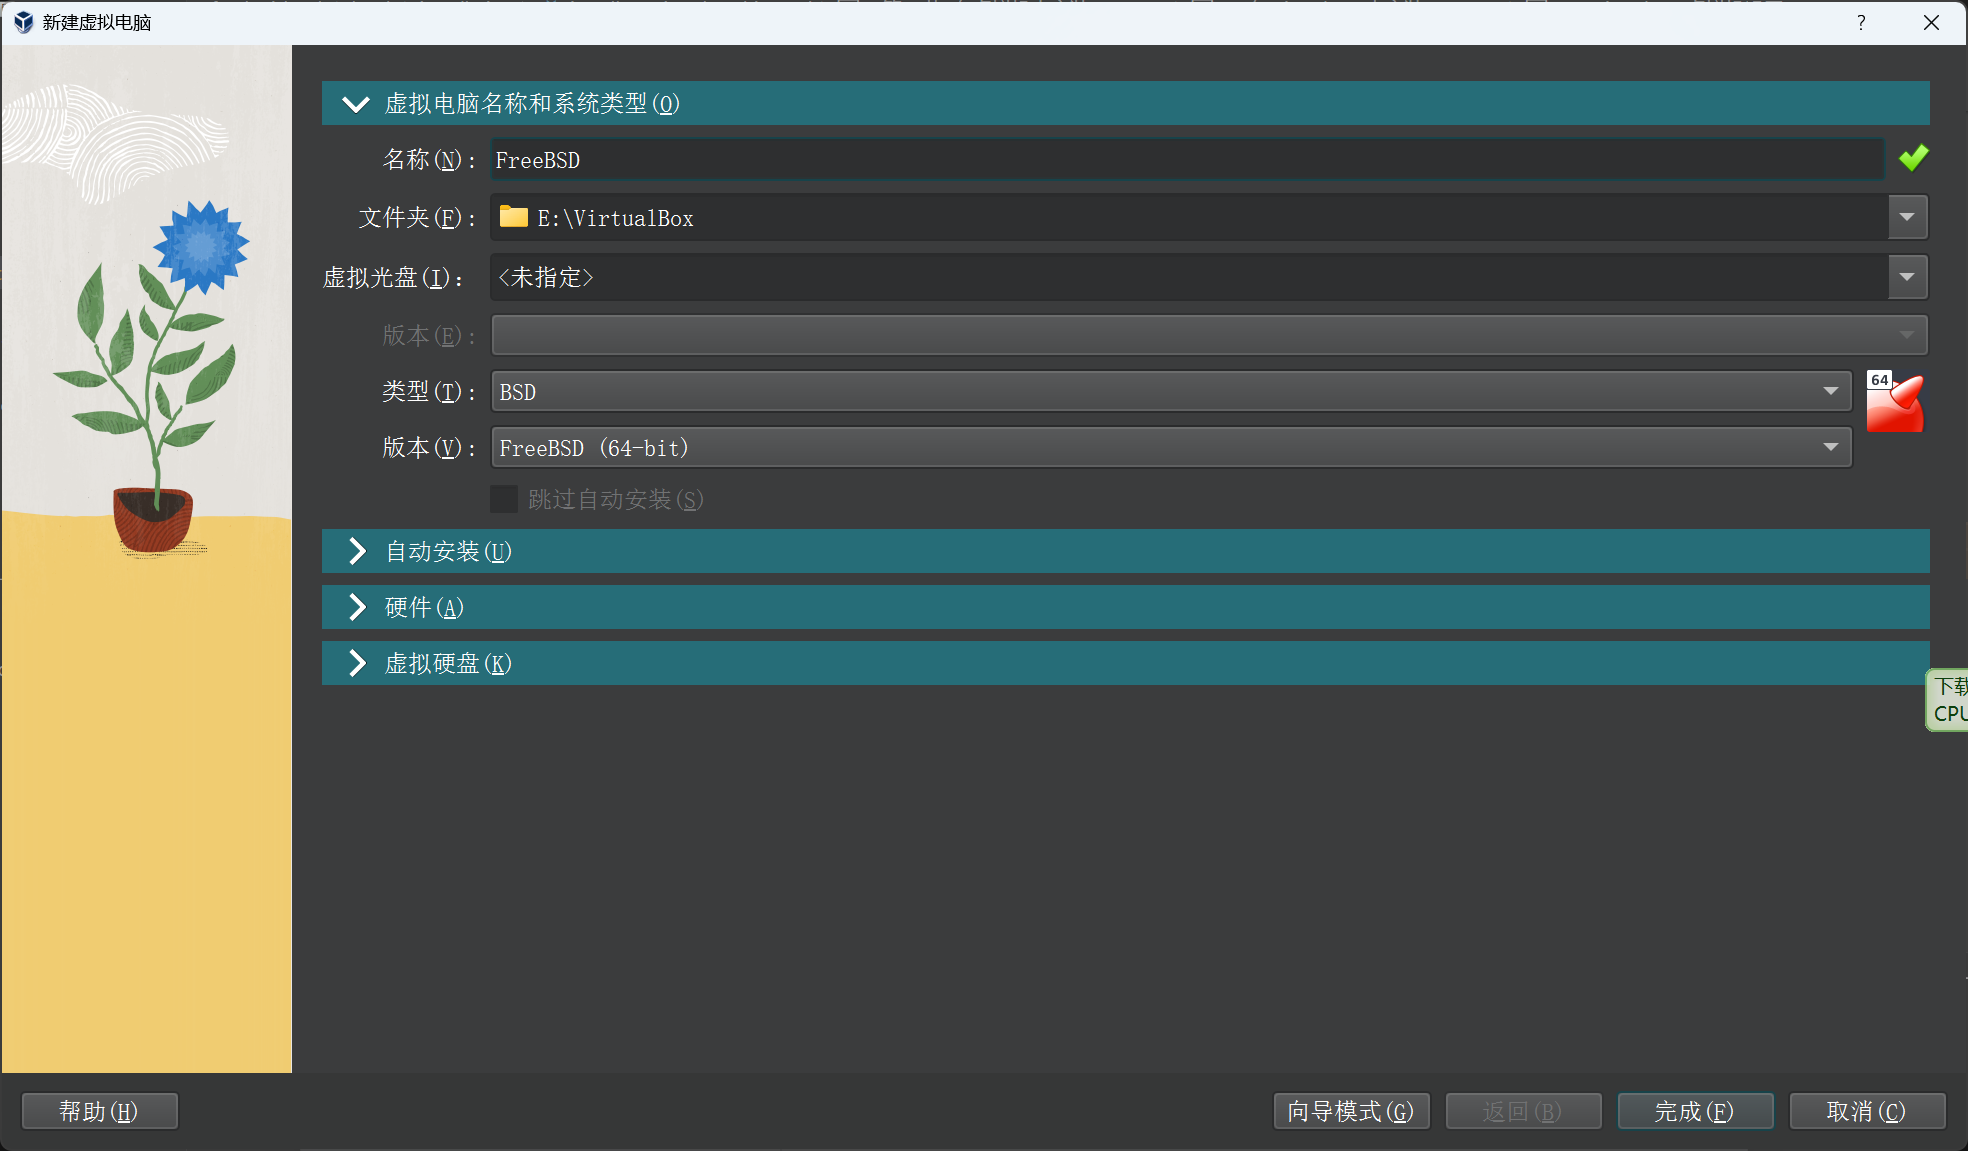Click the 取消(C) button
Viewport: 1968px width, 1151px height.
pyautogui.click(x=1867, y=1111)
